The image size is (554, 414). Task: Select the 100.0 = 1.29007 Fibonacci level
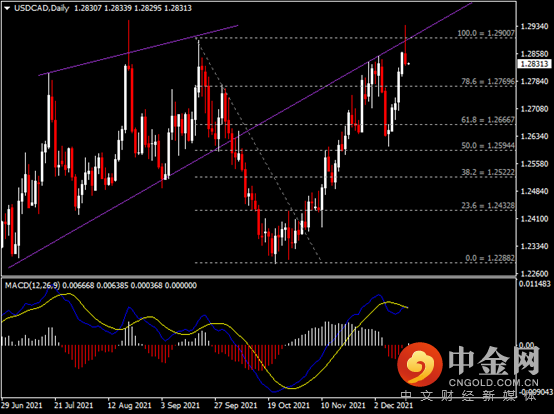(x=486, y=34)
